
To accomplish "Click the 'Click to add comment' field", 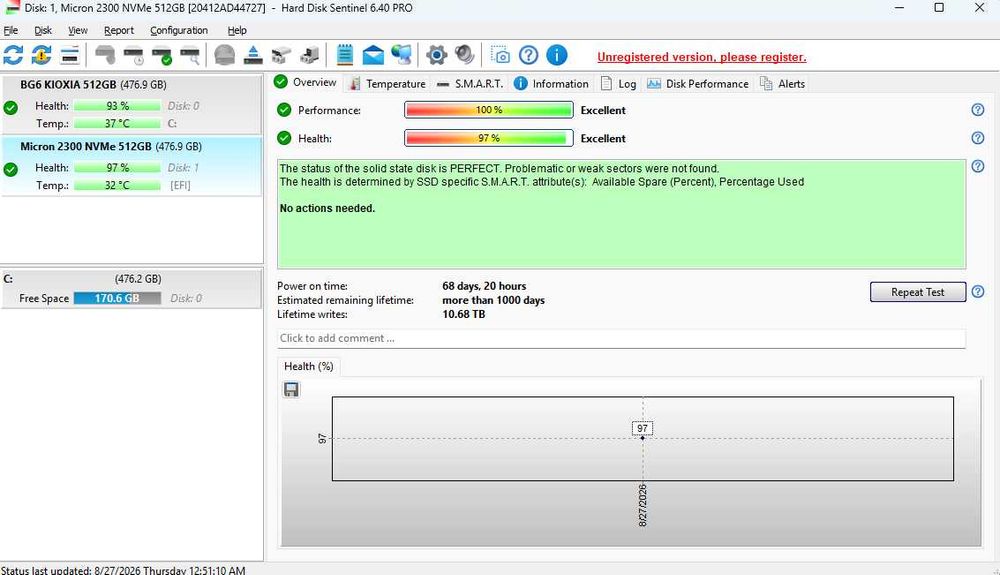I will [x=621, y=338].
